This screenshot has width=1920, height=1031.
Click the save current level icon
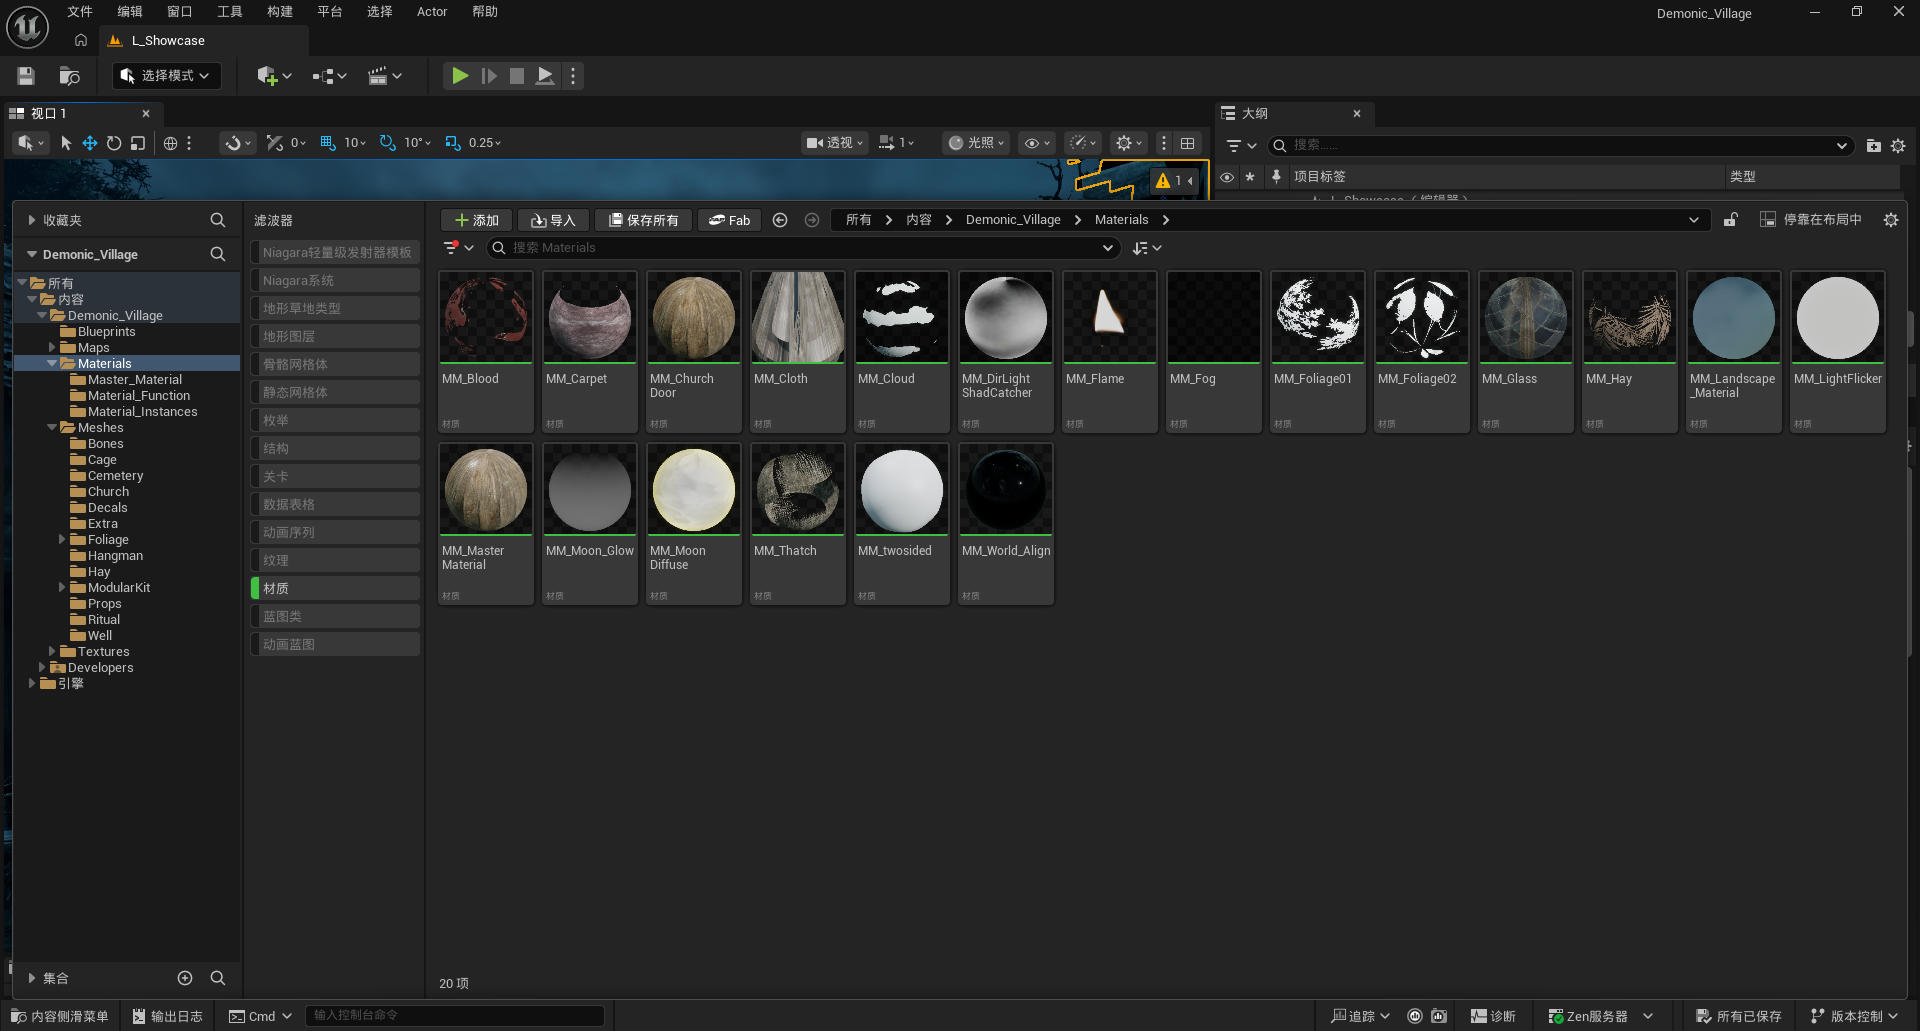pyautogui.click(x=26, y=76)
